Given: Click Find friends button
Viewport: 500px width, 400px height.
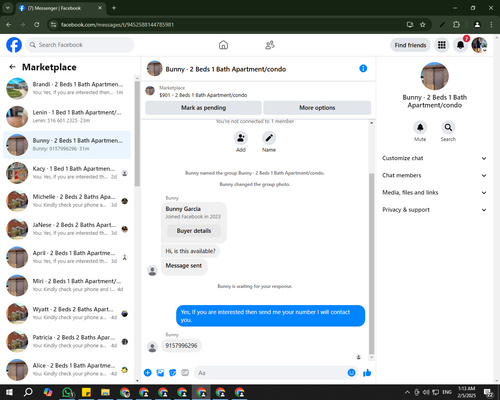Looking at the screenshot, I should [x=410, y=45].
